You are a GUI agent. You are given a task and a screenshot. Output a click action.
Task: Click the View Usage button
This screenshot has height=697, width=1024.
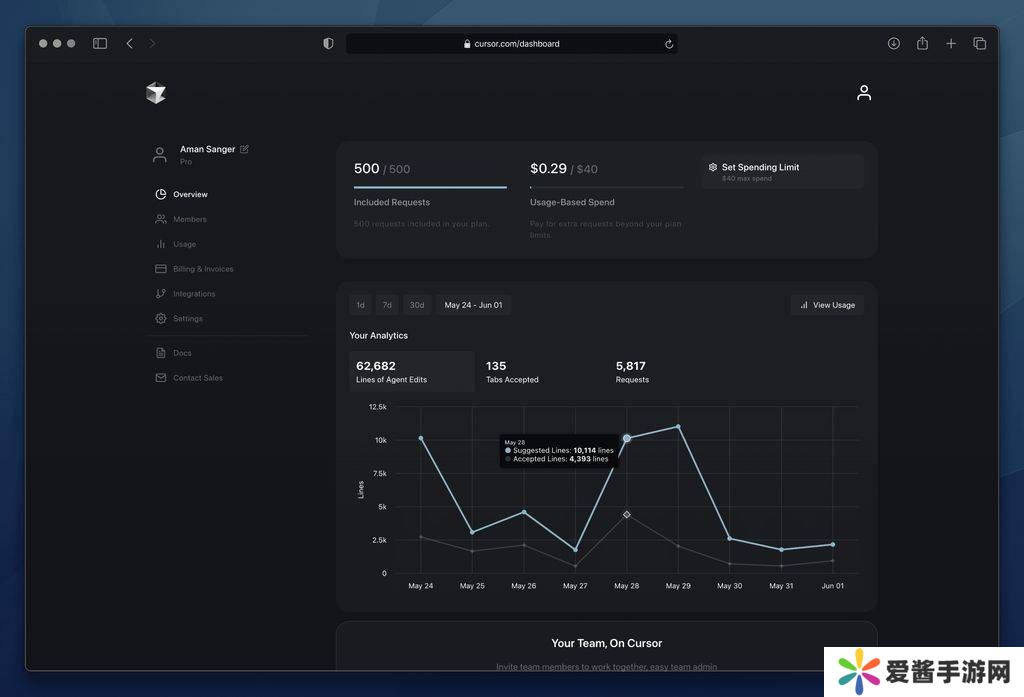(x=827, y=305)
